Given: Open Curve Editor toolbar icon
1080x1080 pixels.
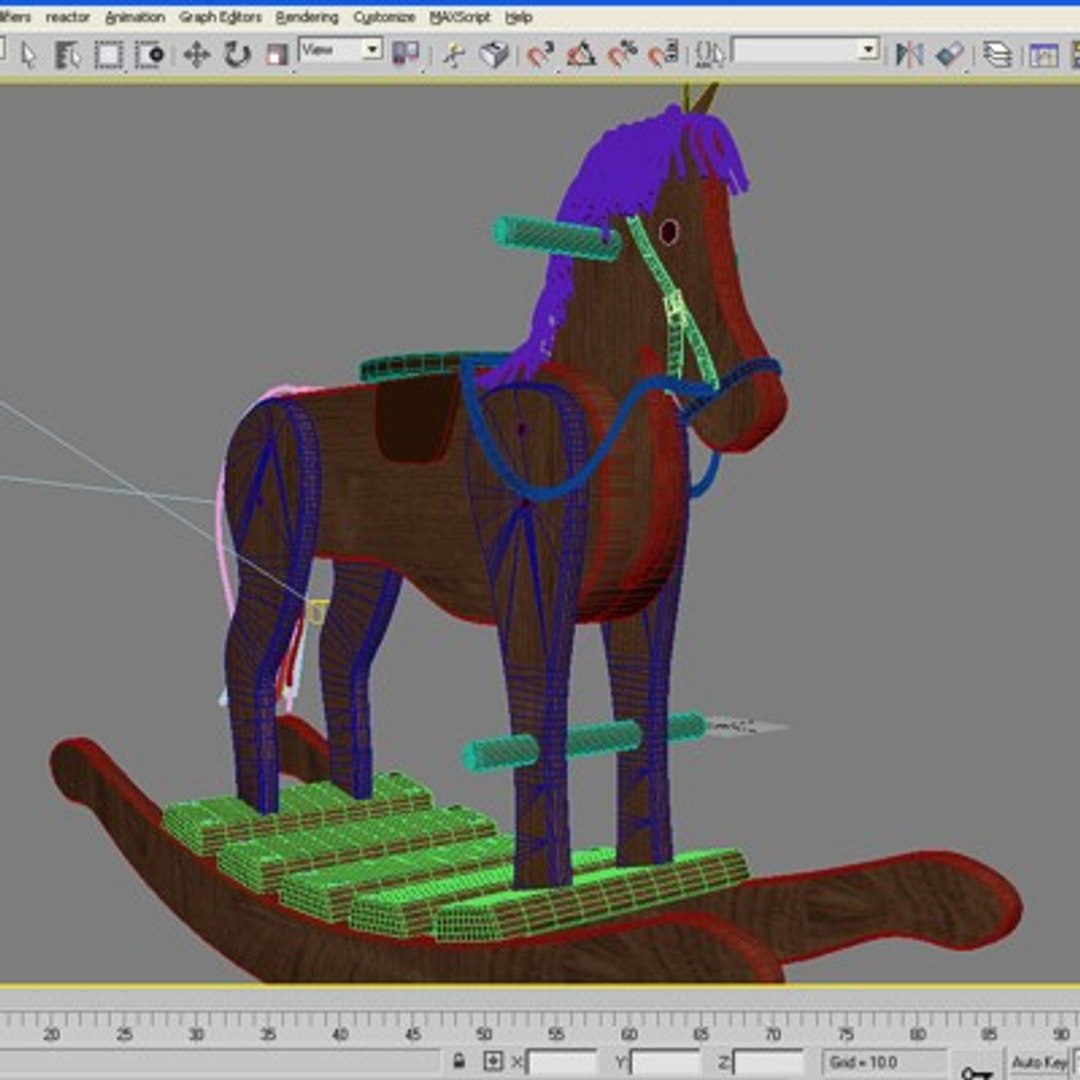Looking at the screenshot, I should tap(1043, 54).
